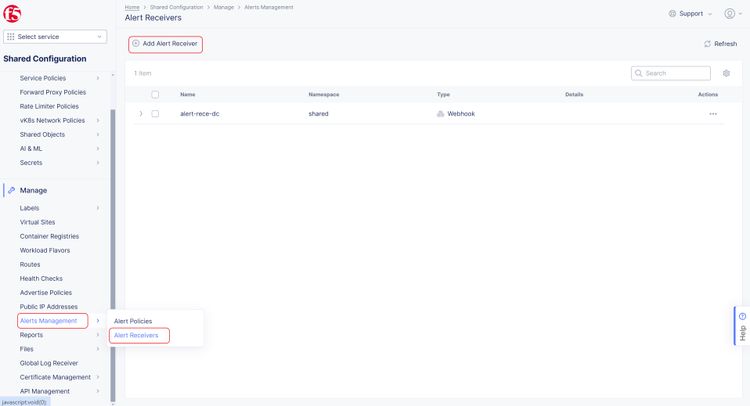Screen dimensions: 750x406
Task: Expand Files submenu arrow
Action: coord(98,349)
